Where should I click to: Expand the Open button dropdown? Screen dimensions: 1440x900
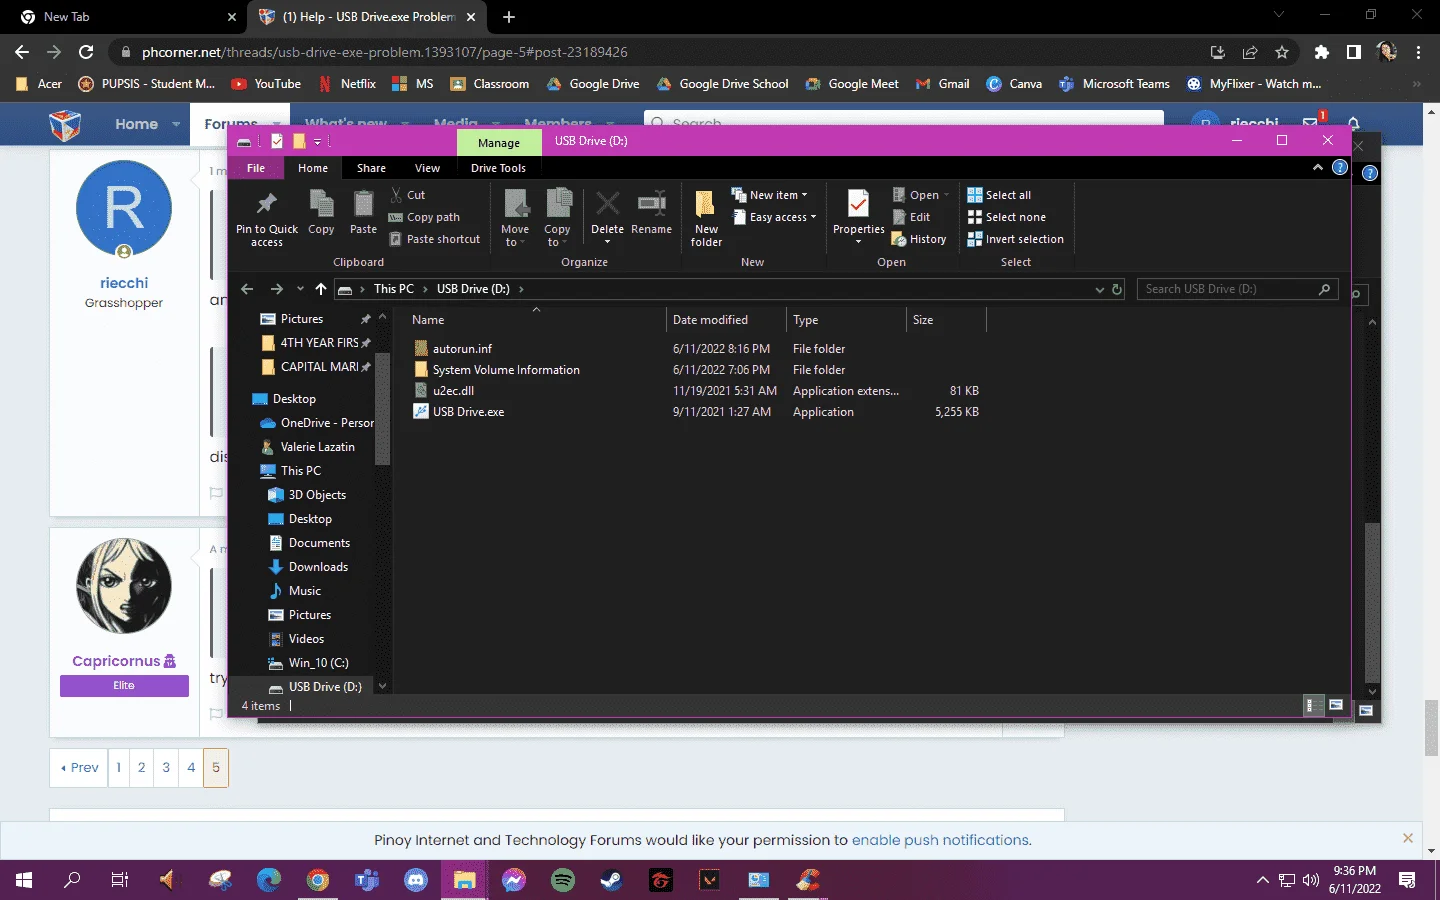[x=946, y=195]
